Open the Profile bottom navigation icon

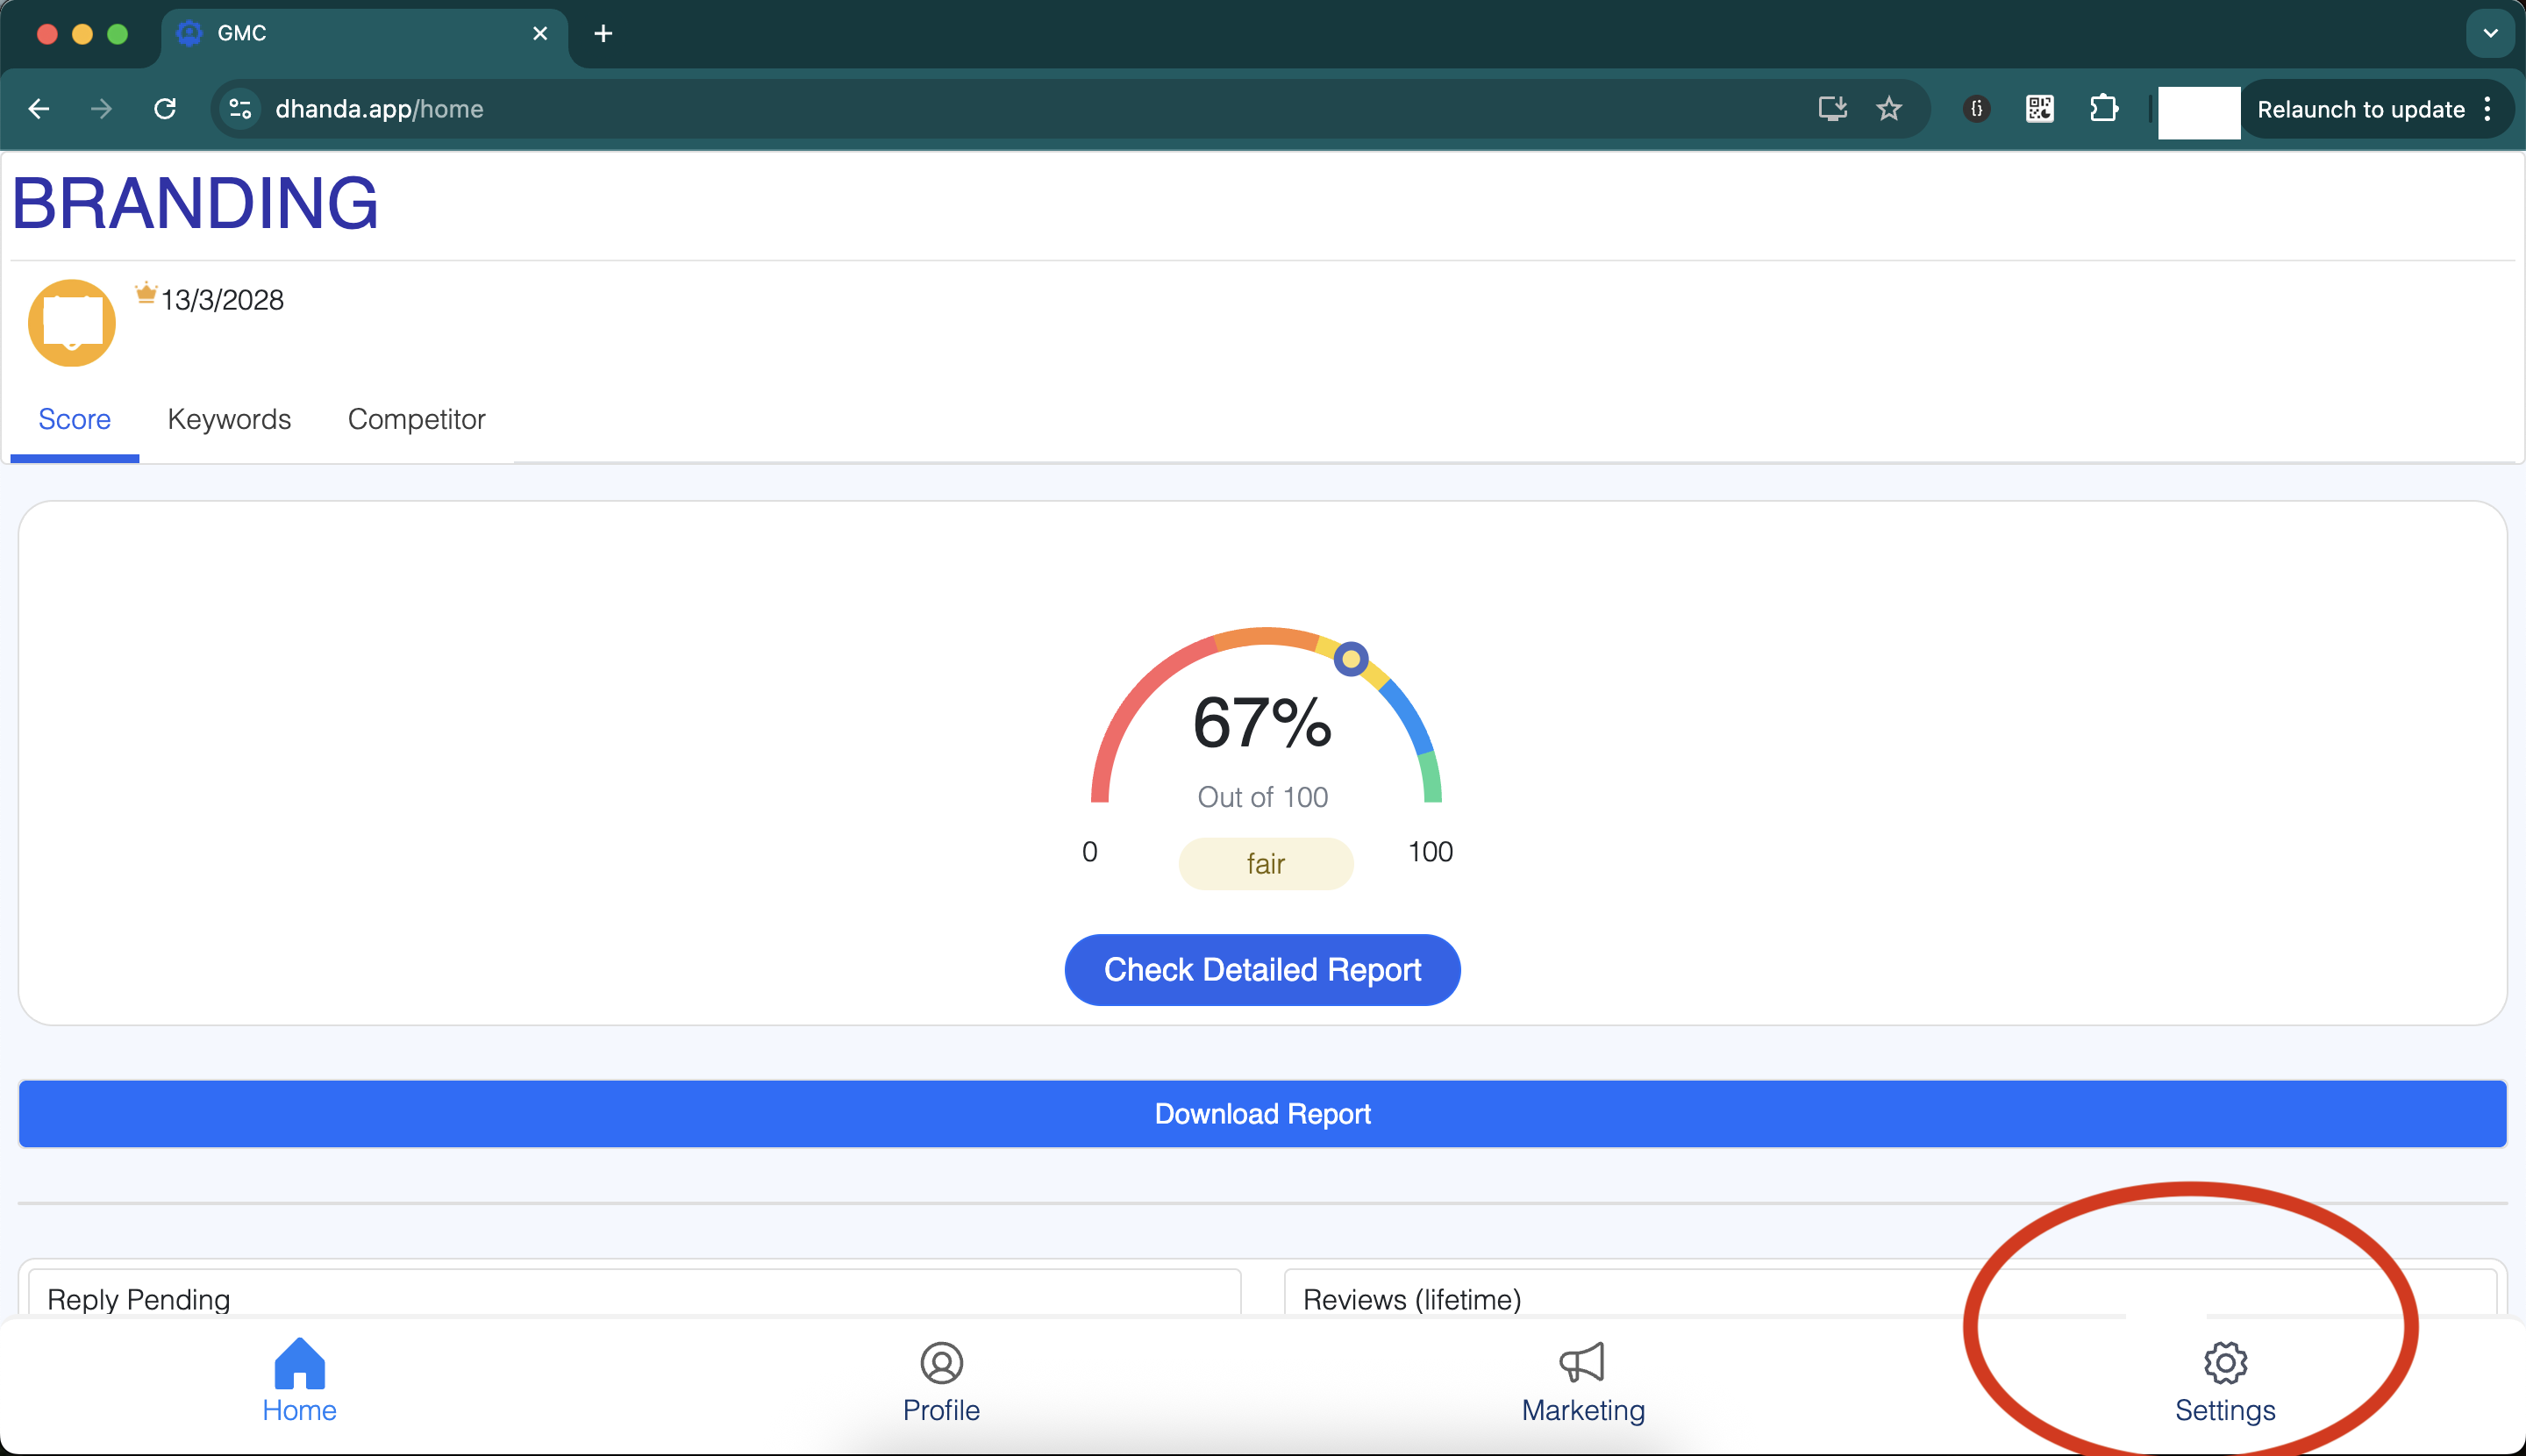tap(941, 1381)
